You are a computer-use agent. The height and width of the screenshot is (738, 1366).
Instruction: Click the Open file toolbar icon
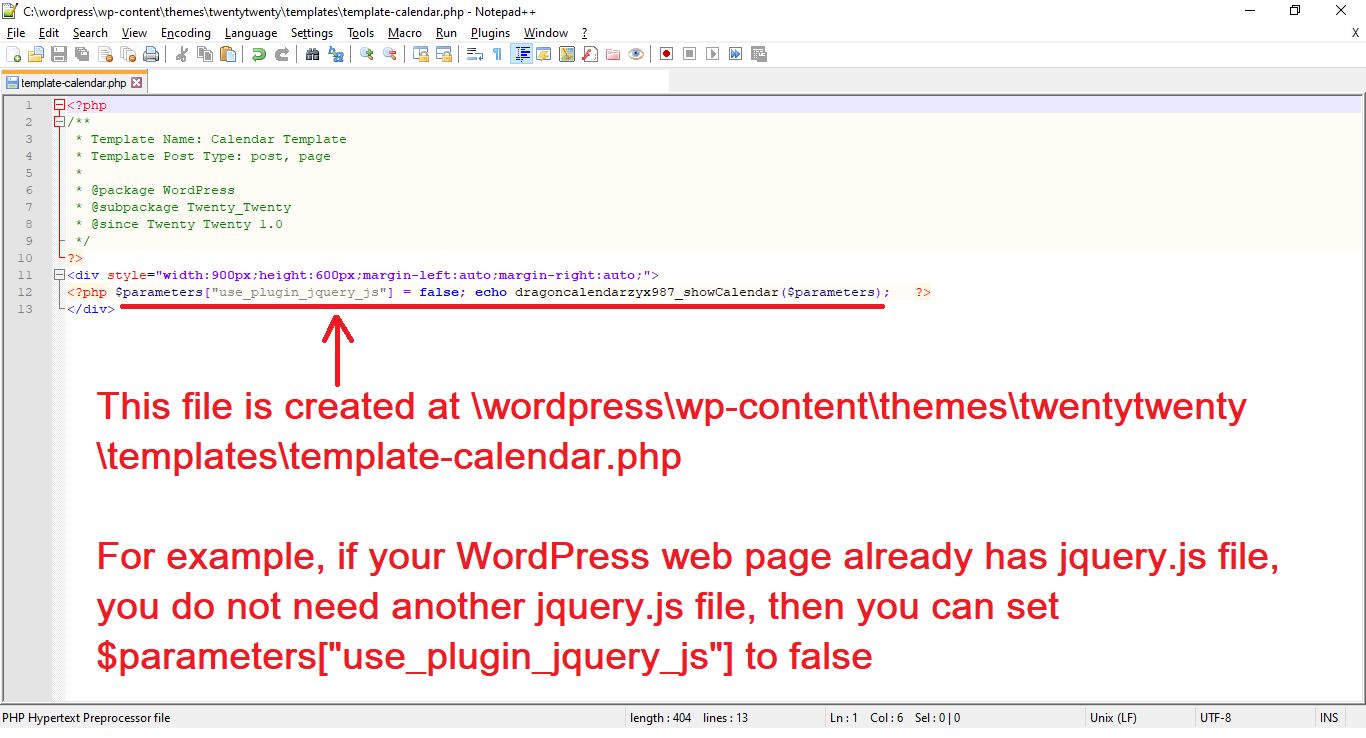pyautogui.click(x=36, y=54)
